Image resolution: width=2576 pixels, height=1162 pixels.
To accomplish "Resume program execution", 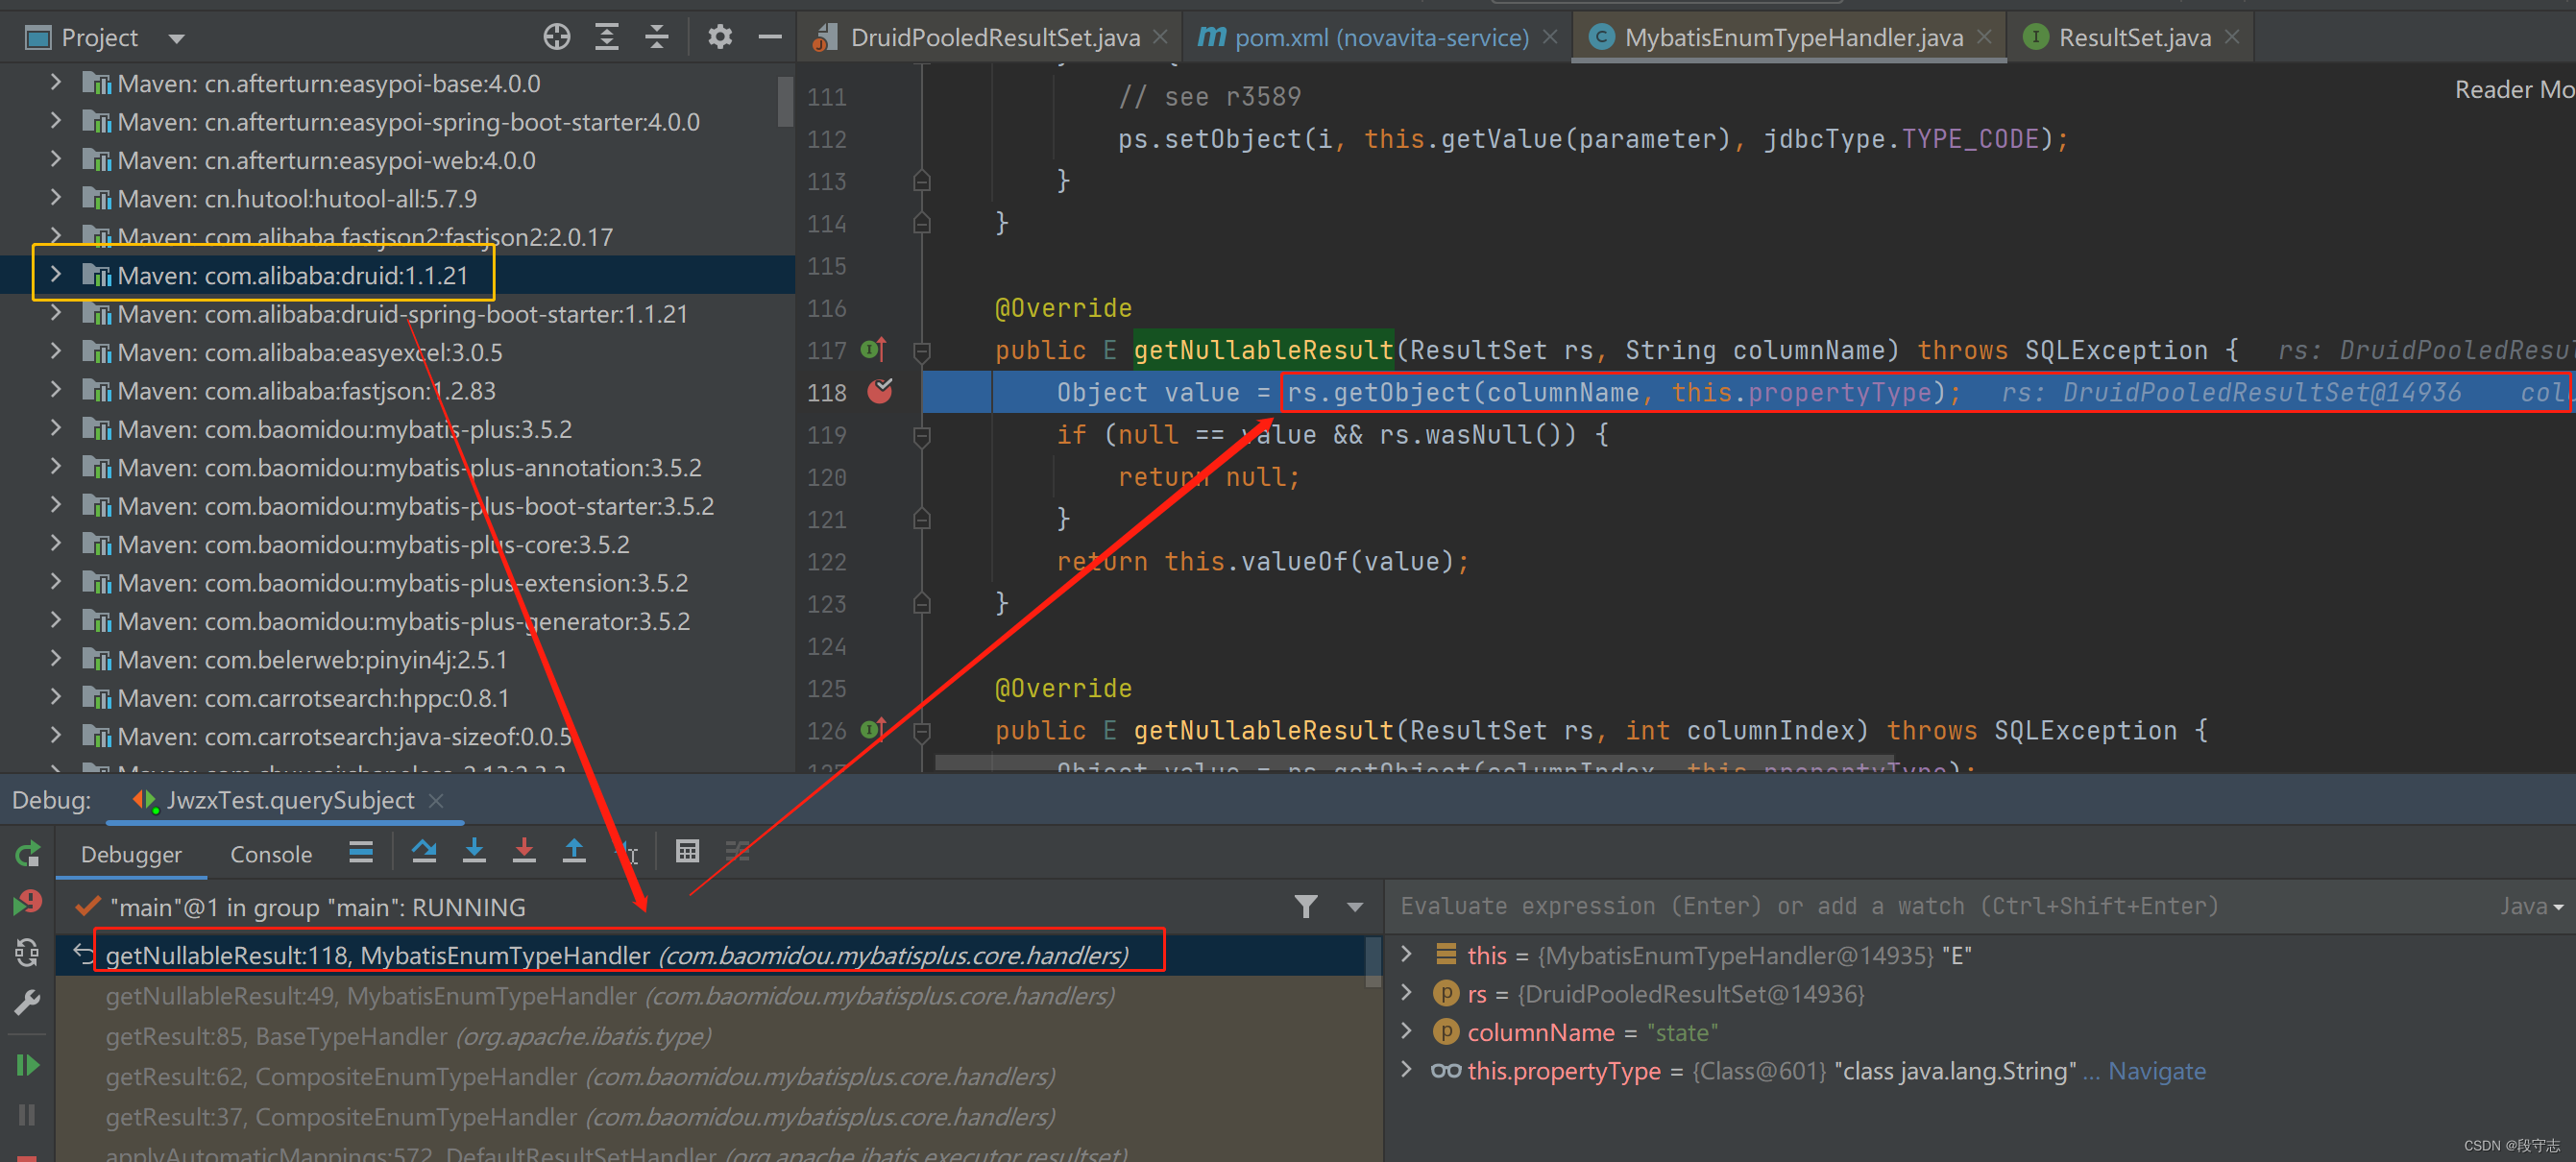I will pos(27,1063).
